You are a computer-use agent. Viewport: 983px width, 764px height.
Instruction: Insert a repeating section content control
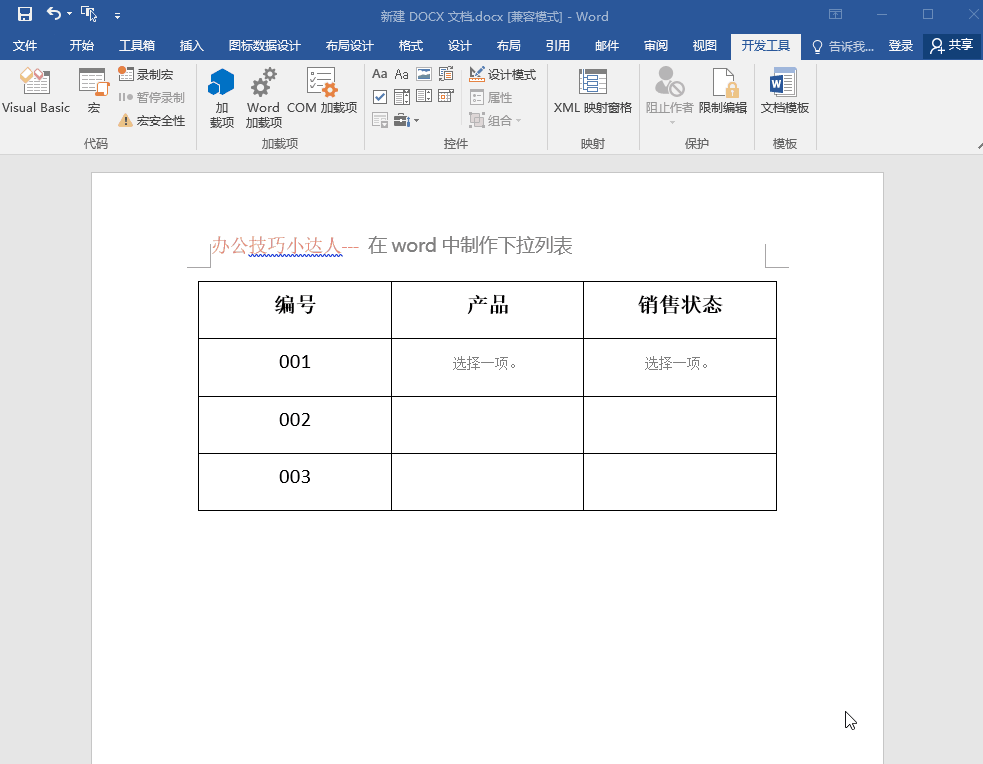(379, 120)
